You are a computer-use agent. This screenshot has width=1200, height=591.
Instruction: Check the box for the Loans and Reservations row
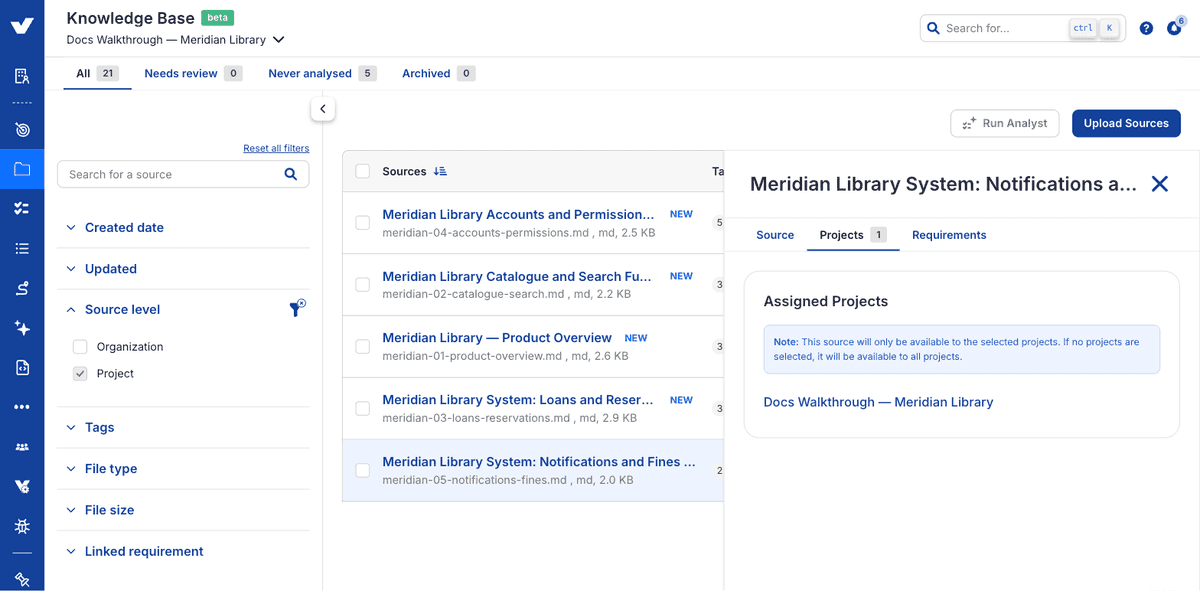point(362,409)
